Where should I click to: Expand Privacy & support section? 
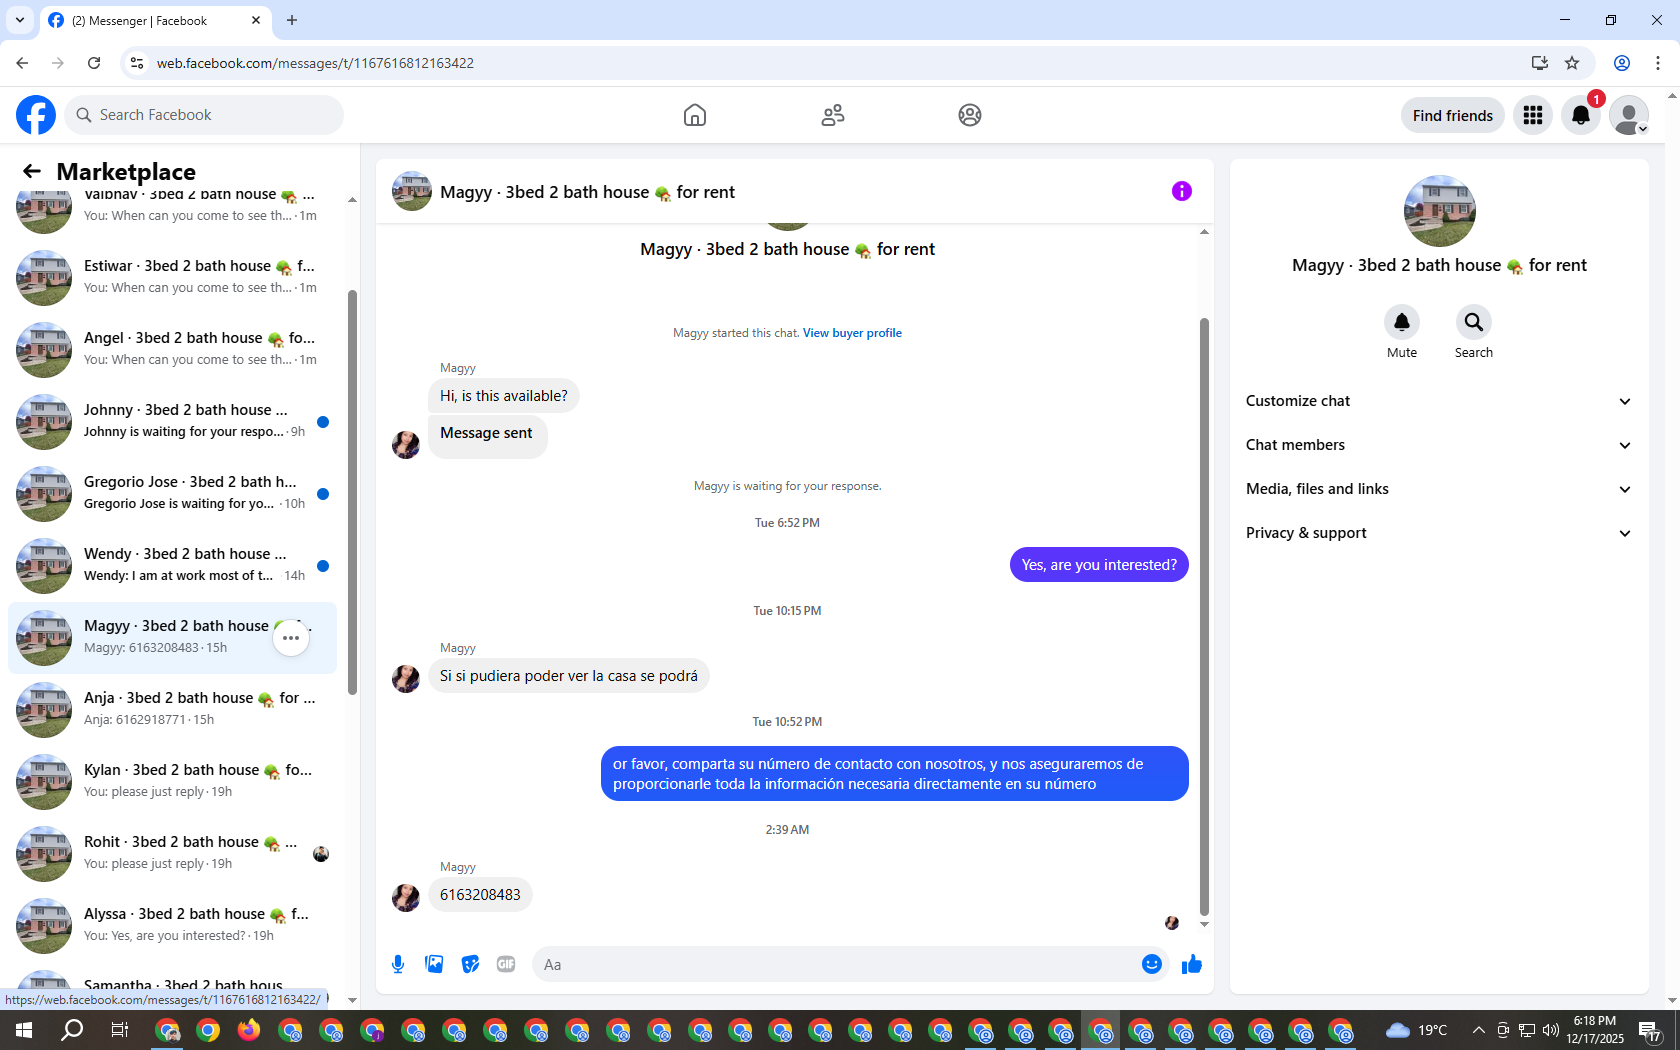(x=1439, y=533)
